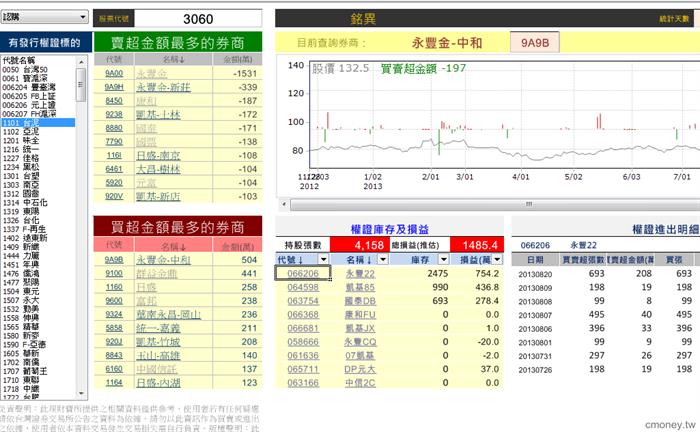Open the 損益 column filter arrow
This screenshot has height=432, width=700.
[x=497, y=259]
